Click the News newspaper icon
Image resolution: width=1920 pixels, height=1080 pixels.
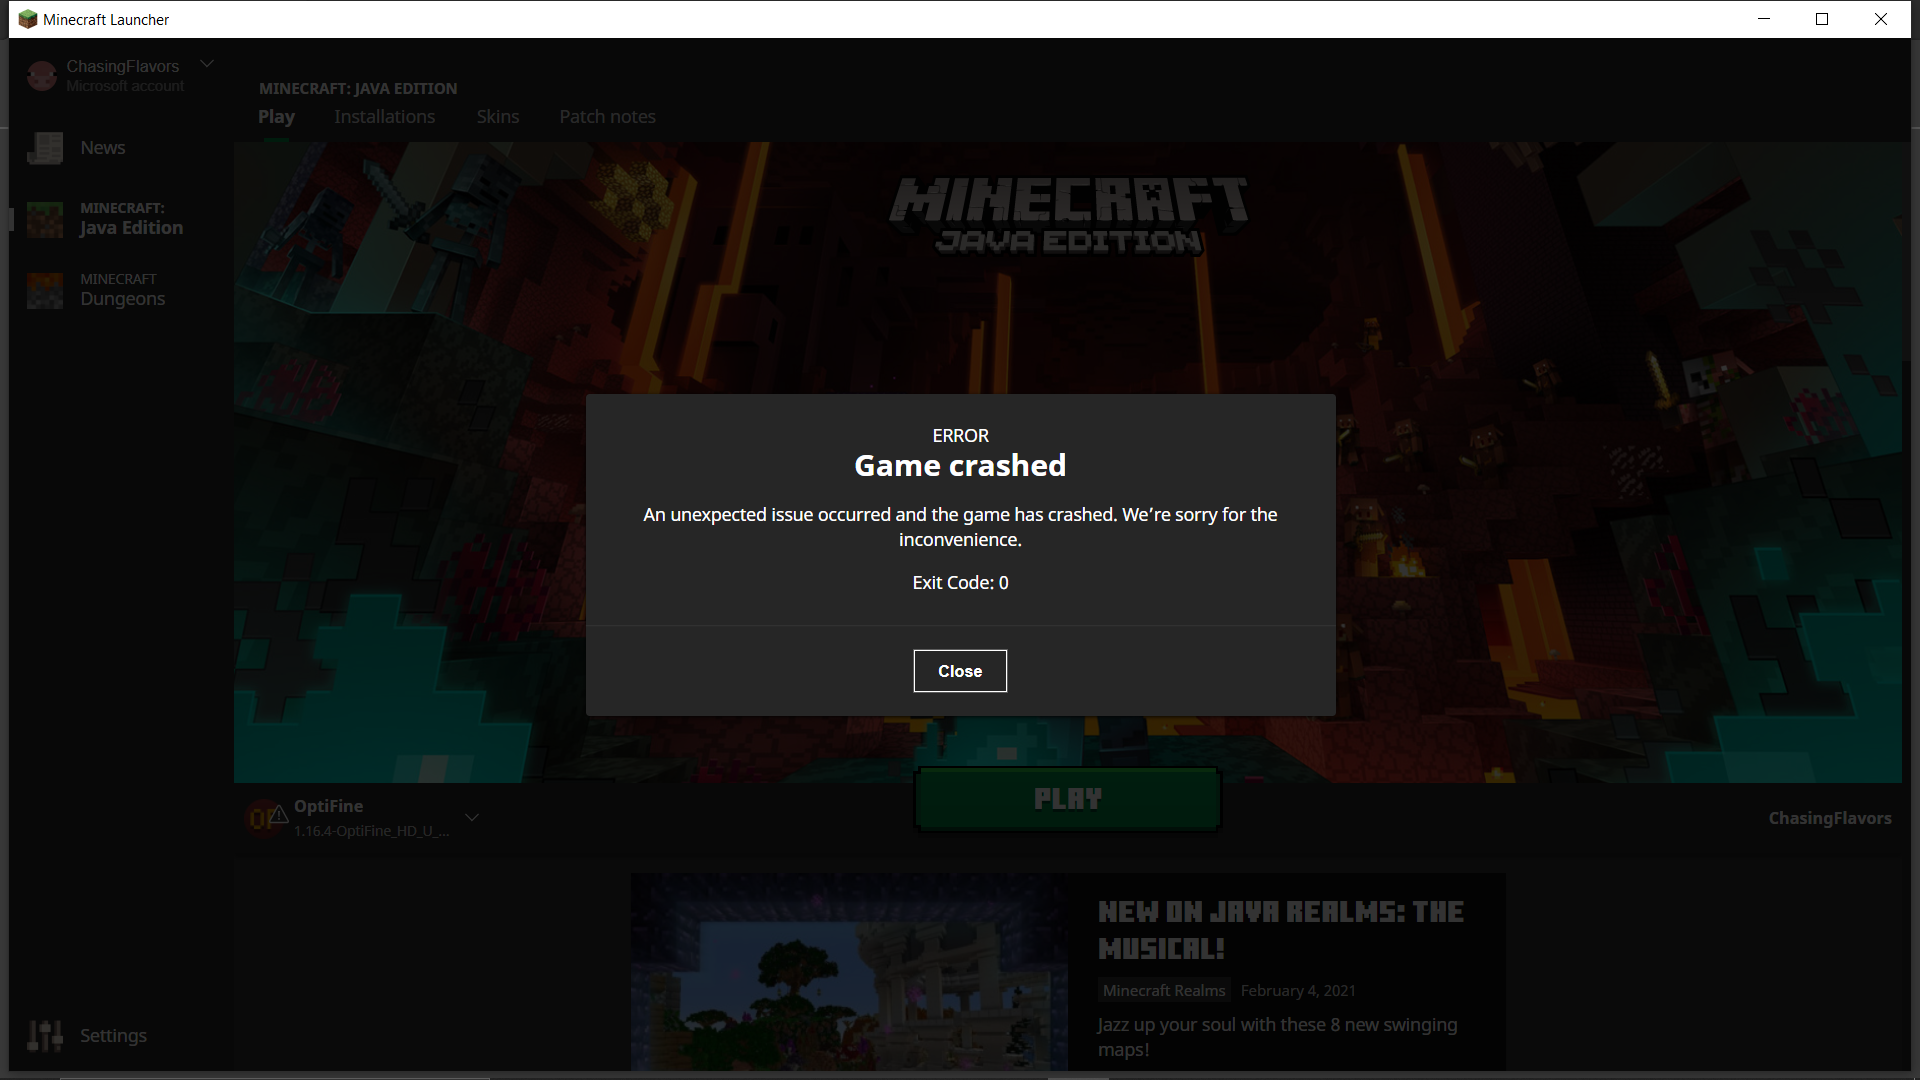[45, 148]
